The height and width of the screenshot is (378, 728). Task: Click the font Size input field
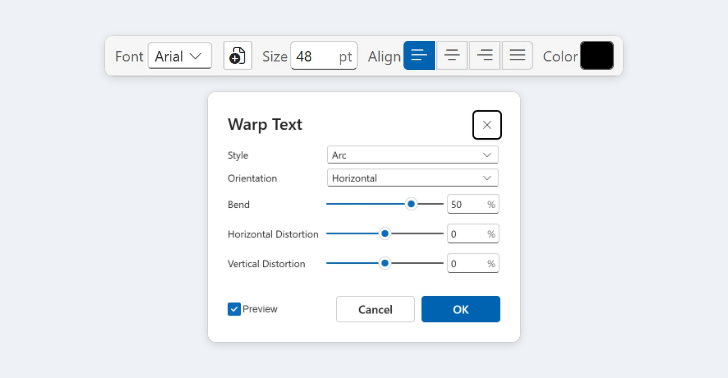[324, 56]
